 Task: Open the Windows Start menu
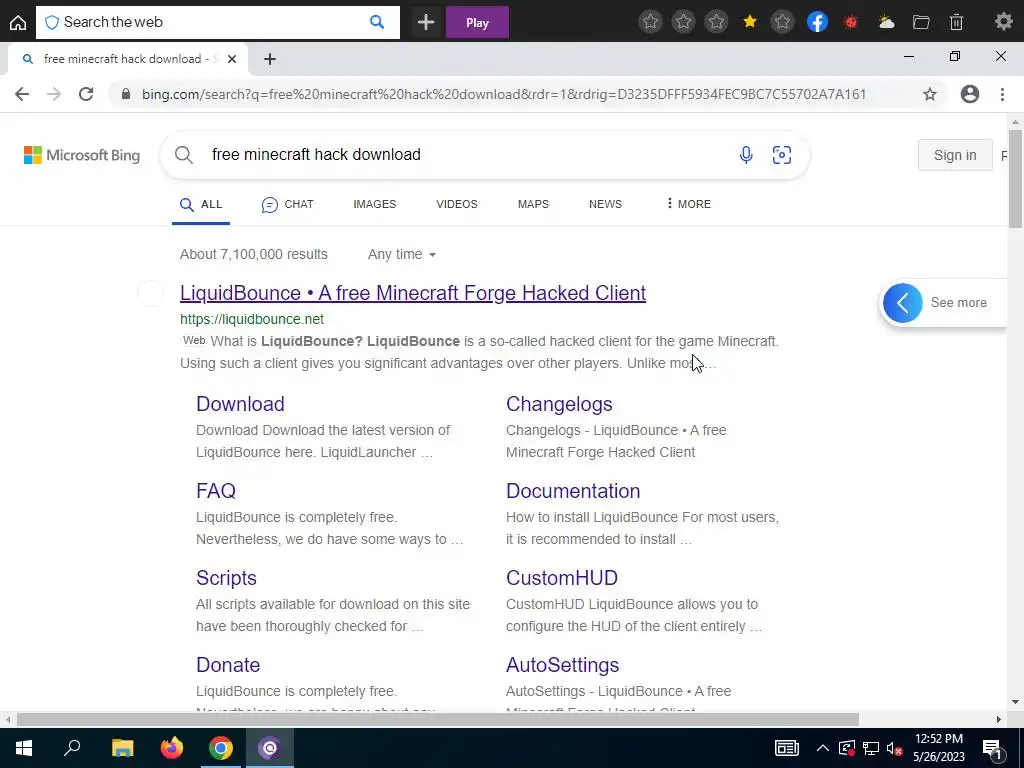24,748
